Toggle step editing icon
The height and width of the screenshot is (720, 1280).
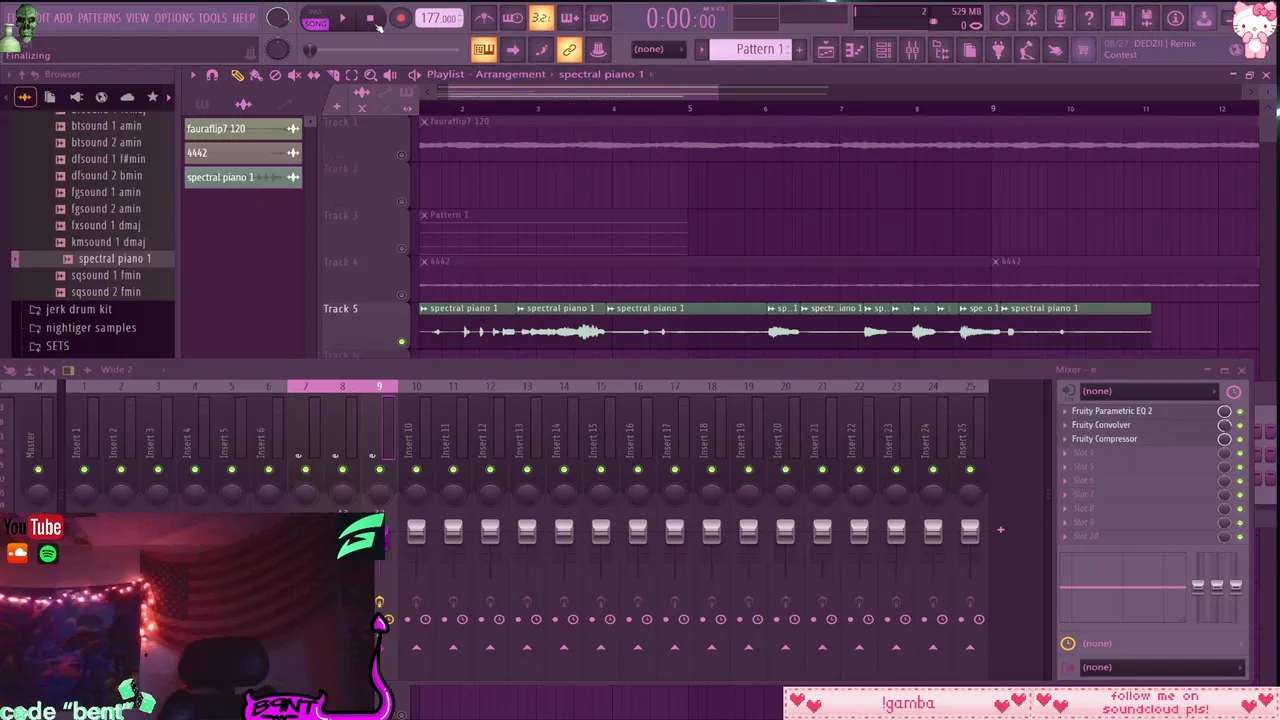pyautogui.click(x=541, y=50)
